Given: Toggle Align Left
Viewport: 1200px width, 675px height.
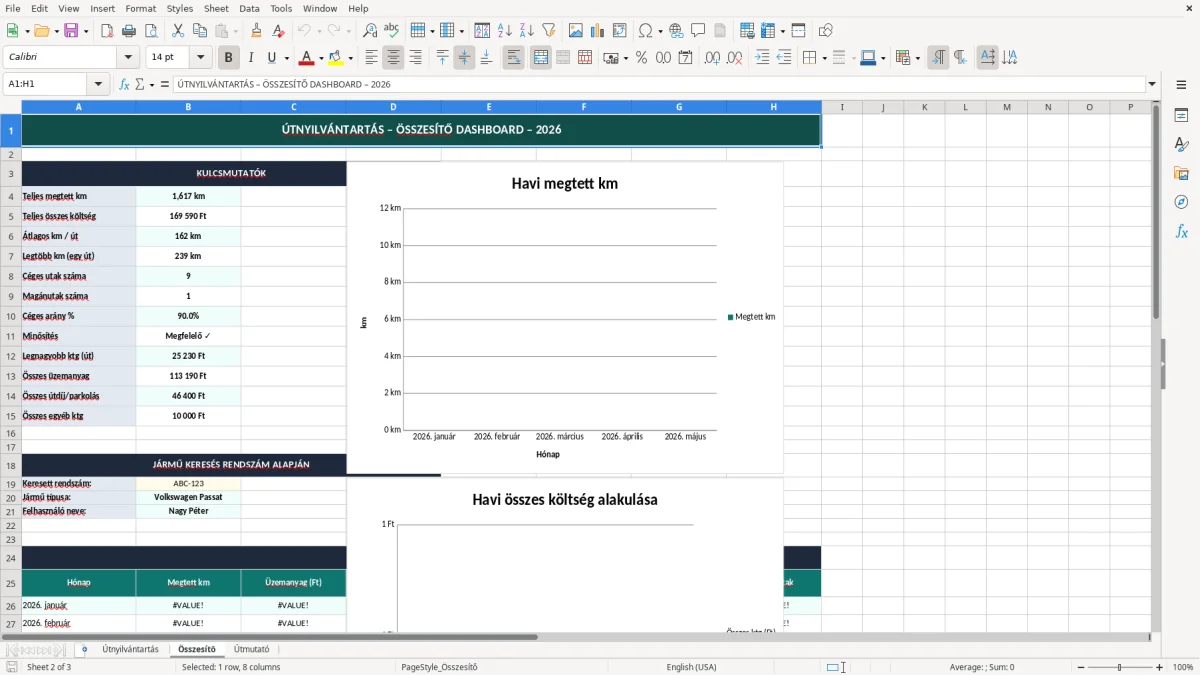Looking at the screenshot, I should 371,58.
